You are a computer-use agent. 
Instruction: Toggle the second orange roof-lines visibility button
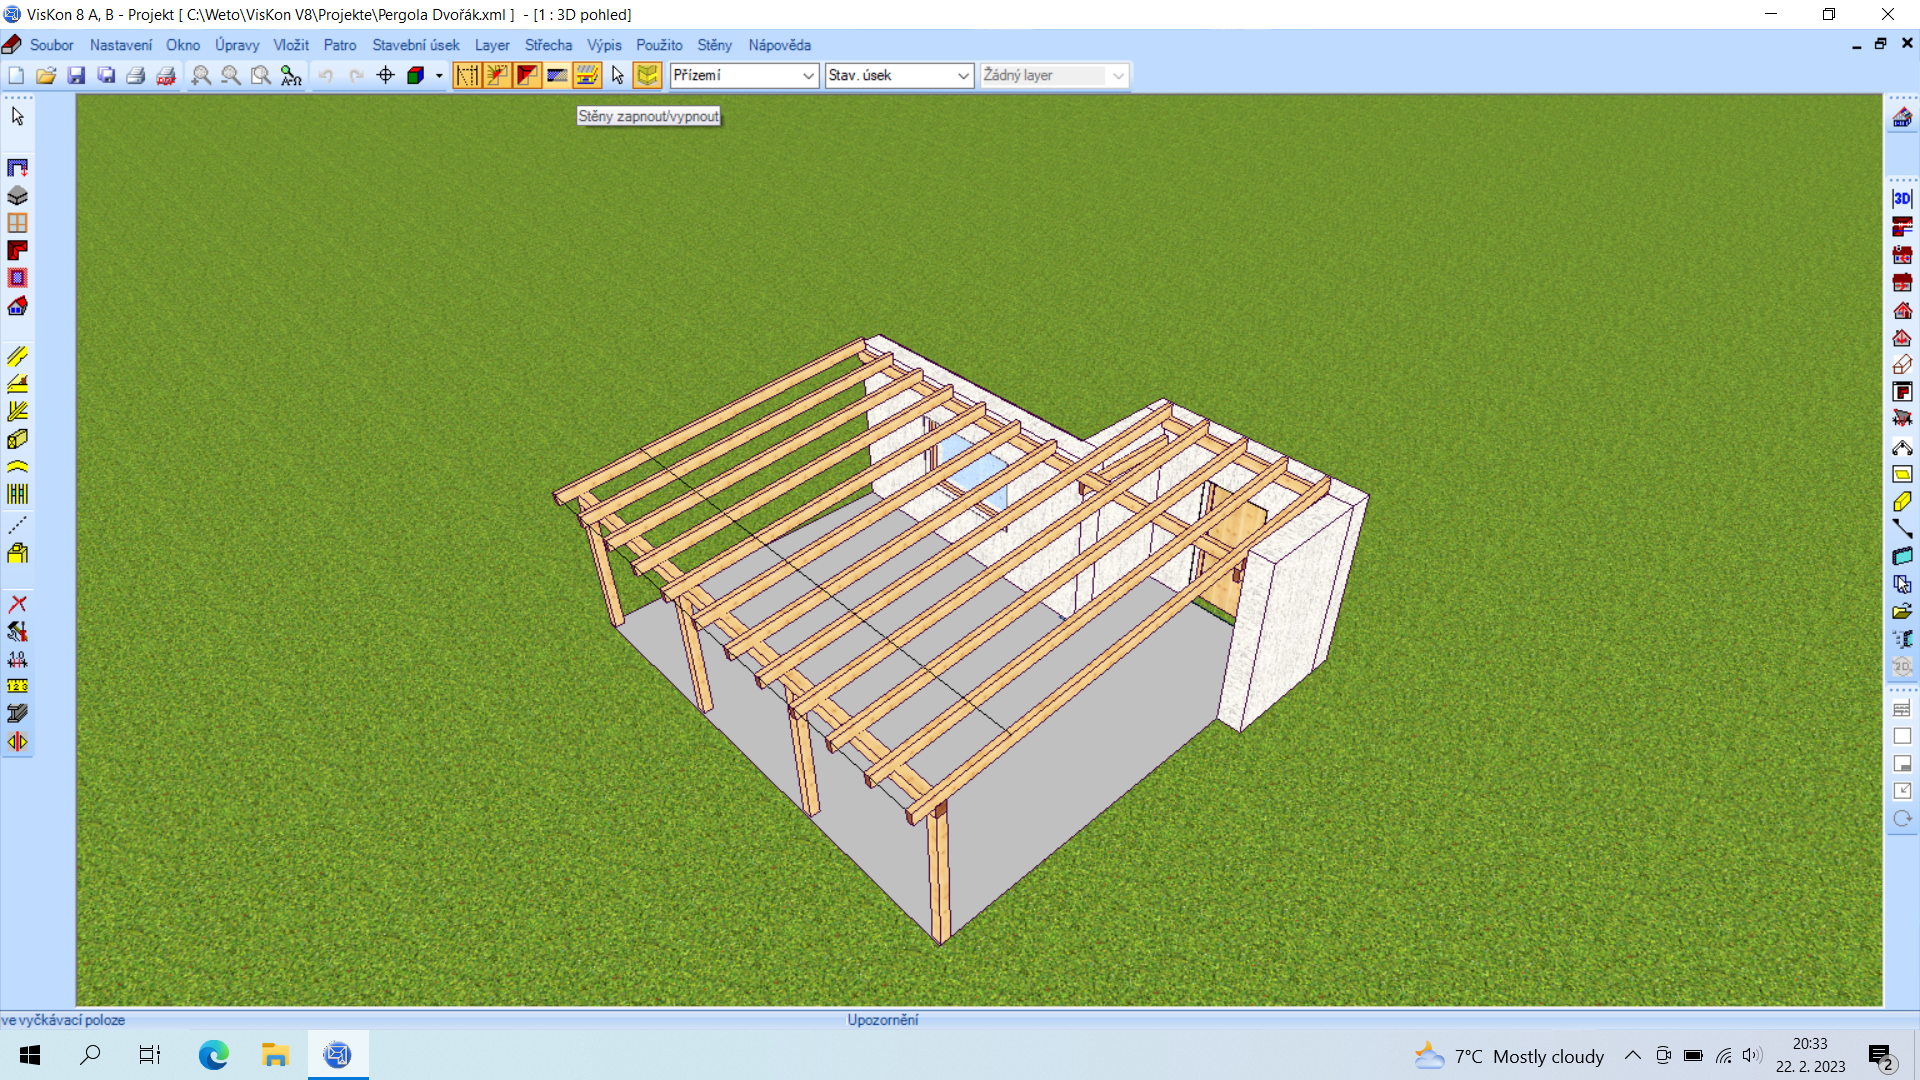(x=497, y=75)
